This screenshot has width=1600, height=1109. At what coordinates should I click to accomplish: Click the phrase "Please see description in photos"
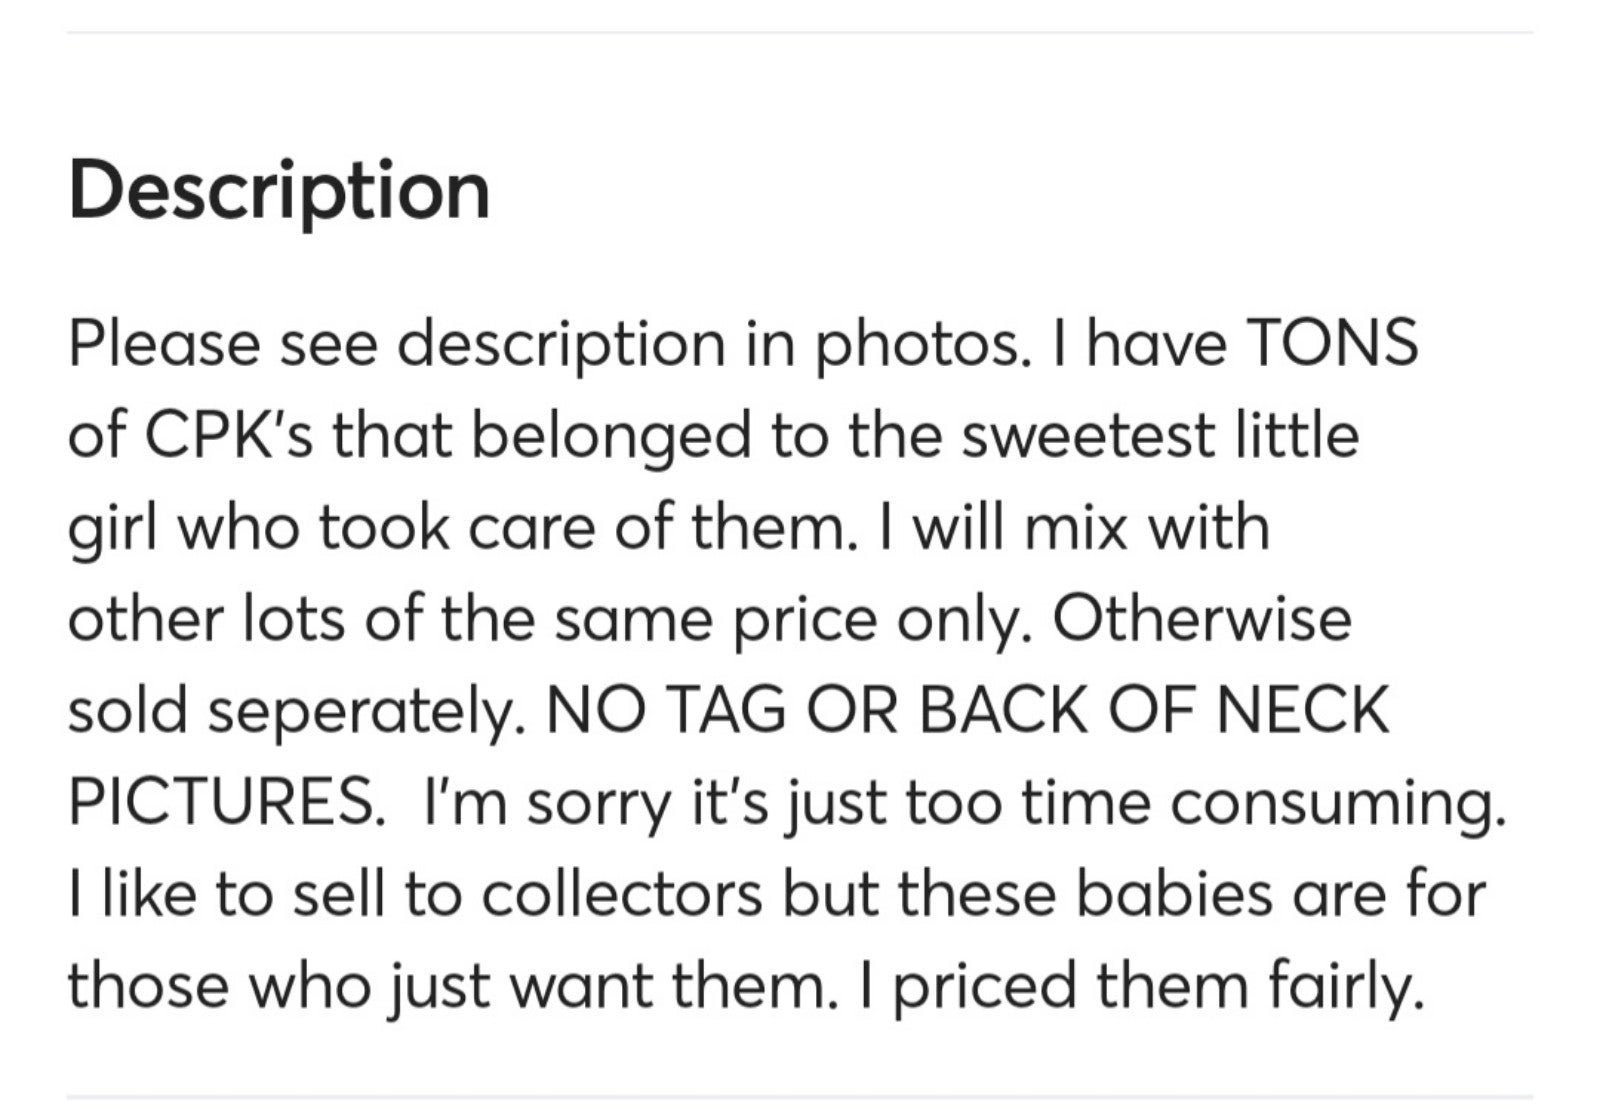tap(545, 345)
